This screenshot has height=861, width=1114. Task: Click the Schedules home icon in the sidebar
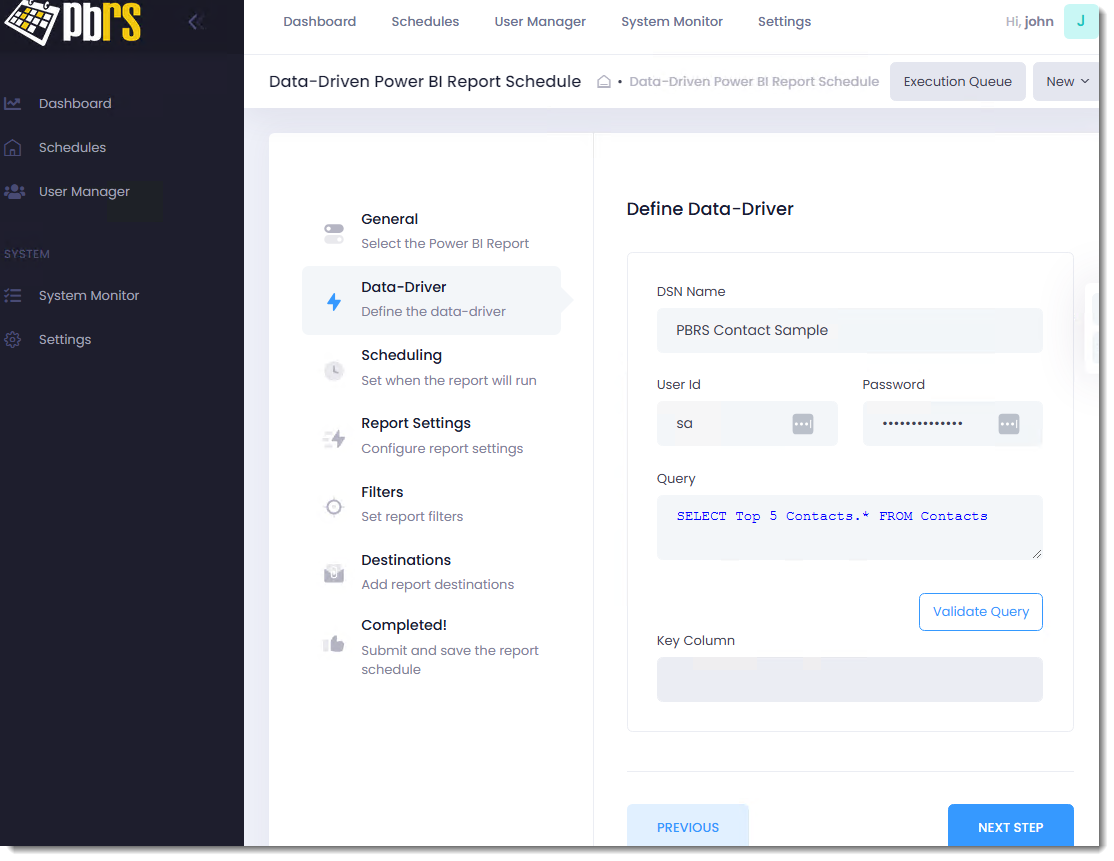13,148
